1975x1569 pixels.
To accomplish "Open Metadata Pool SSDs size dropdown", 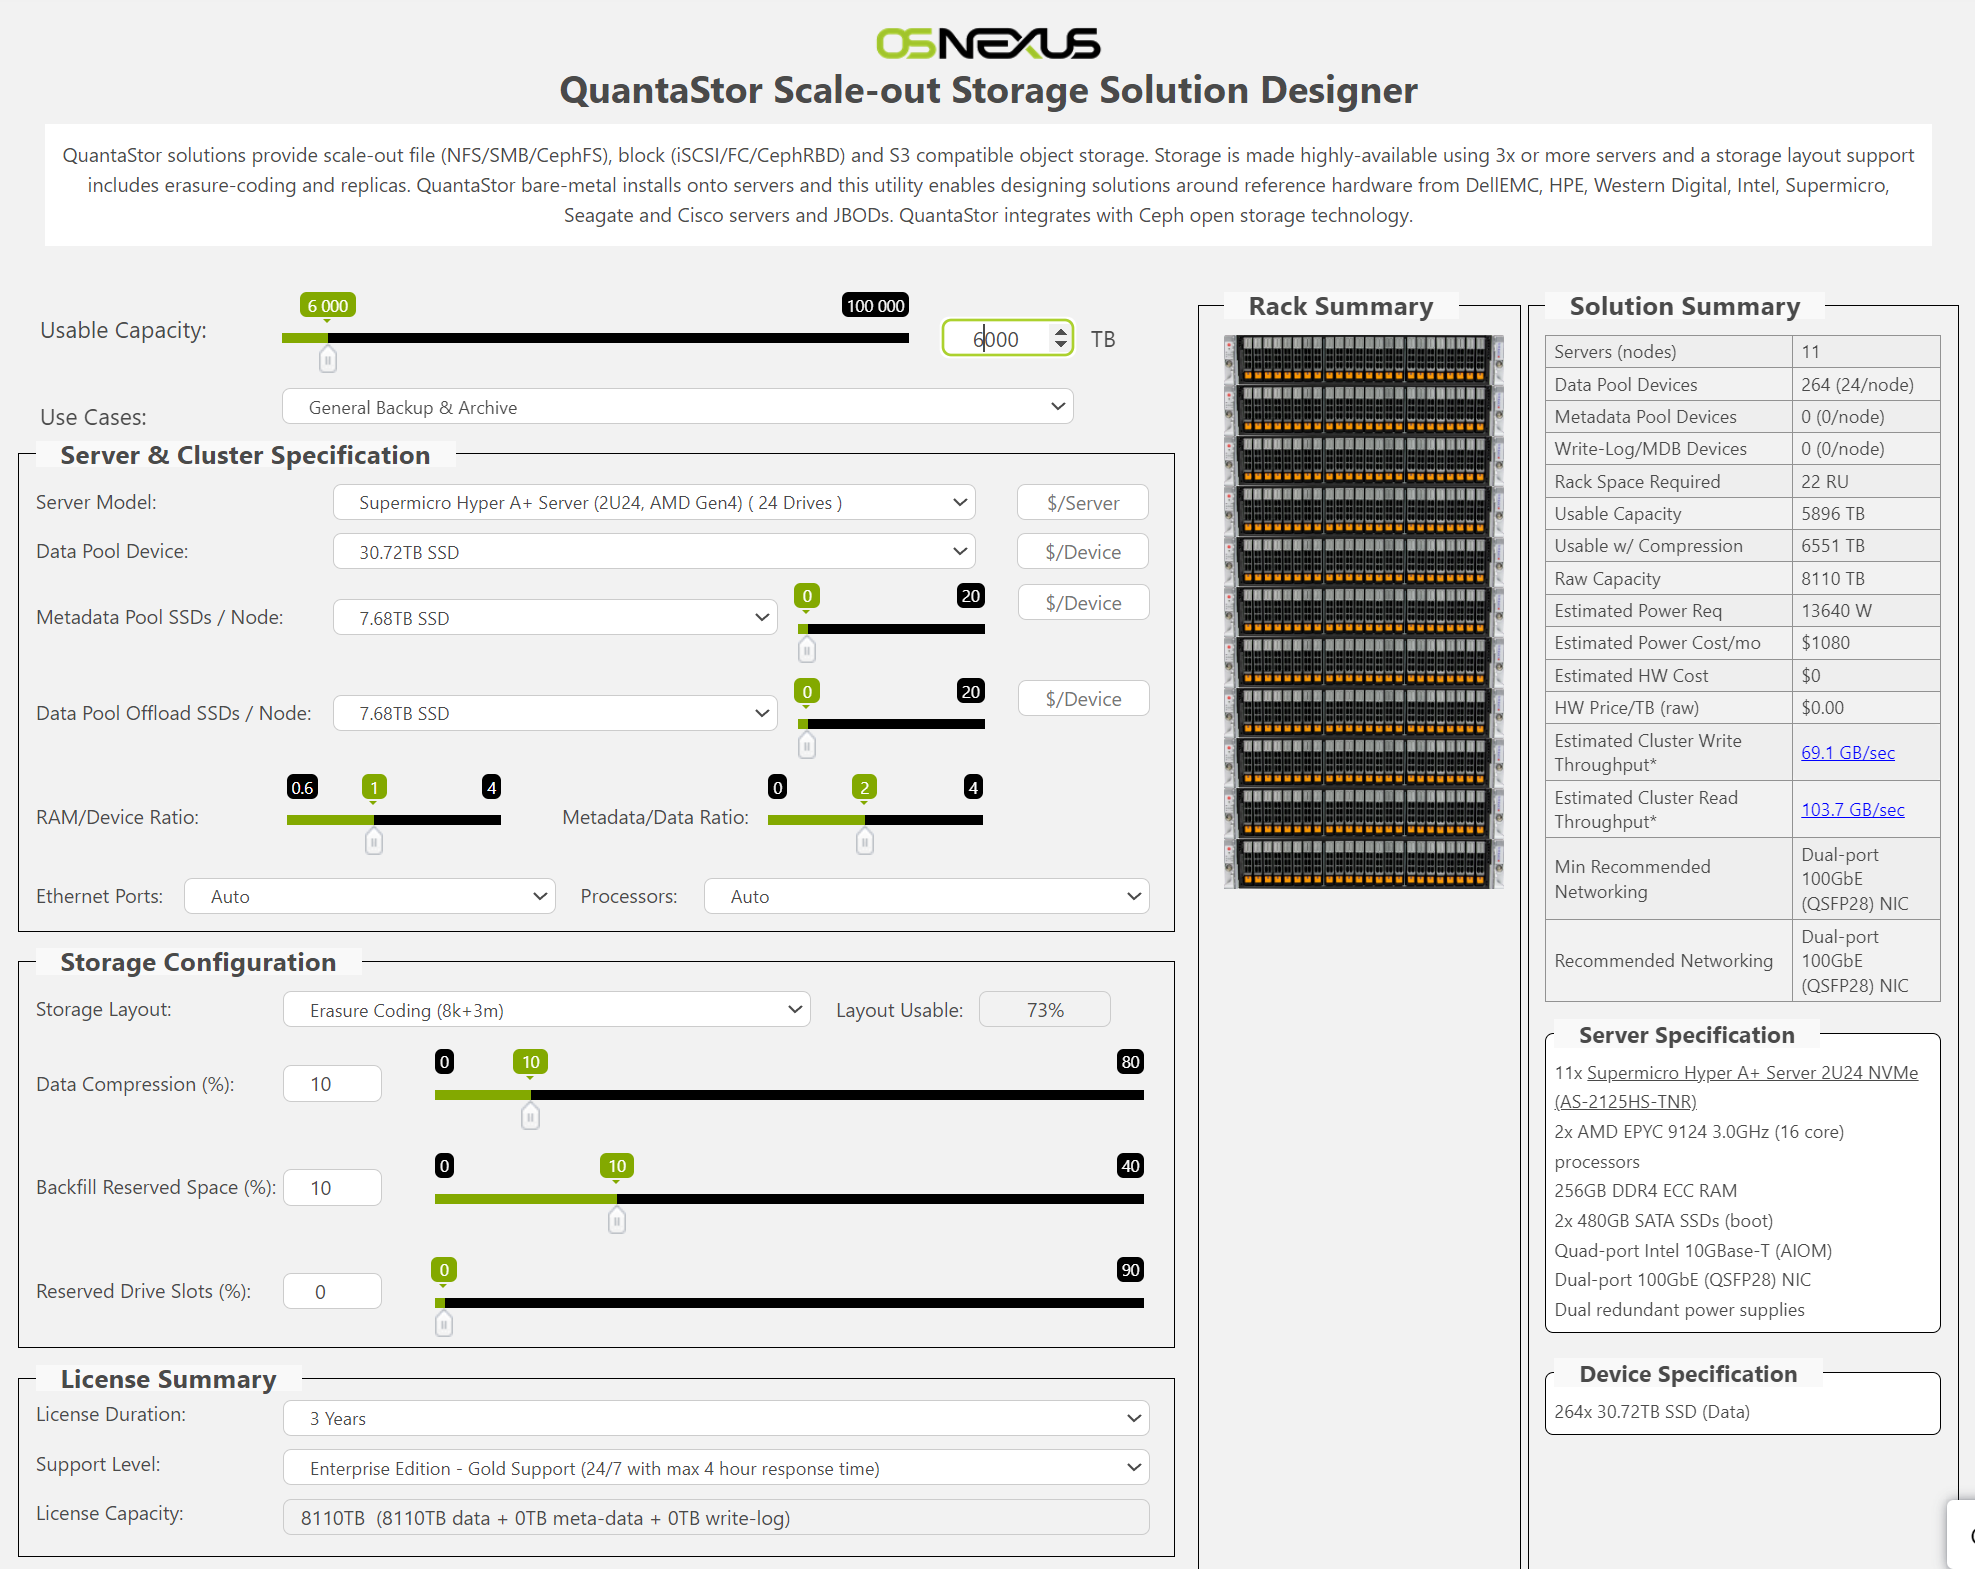I will [555, 618].
